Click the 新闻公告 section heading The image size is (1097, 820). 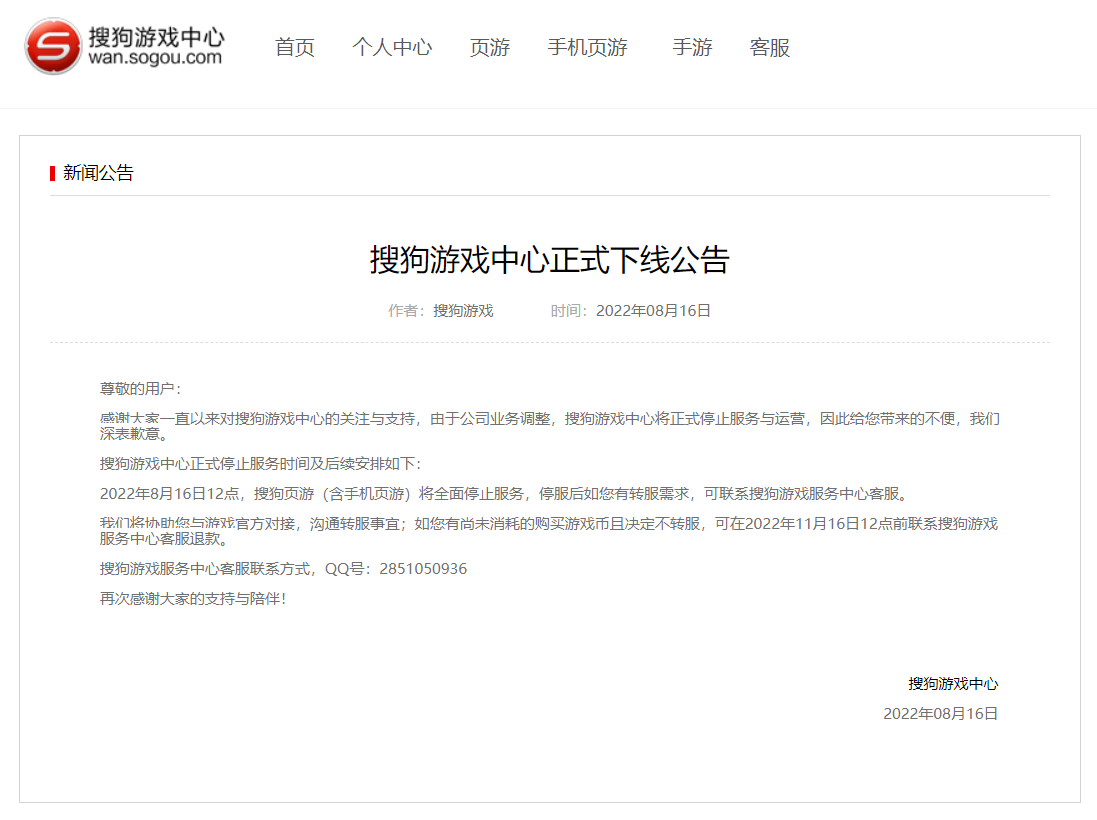click(98, 173)
